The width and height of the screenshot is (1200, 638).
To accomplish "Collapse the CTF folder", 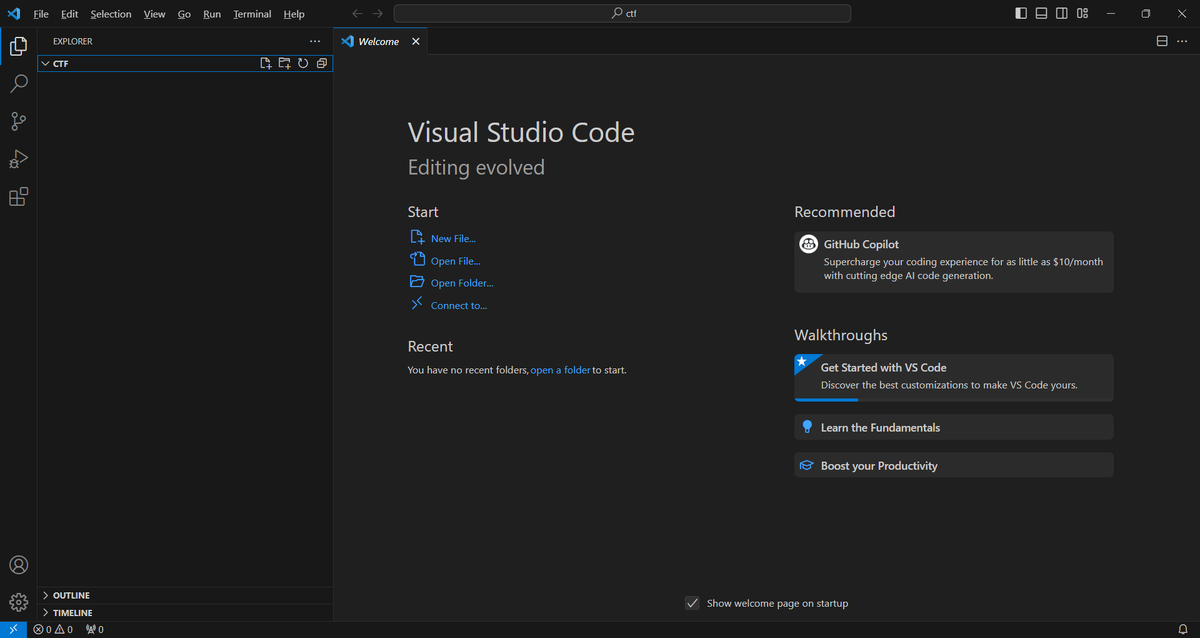I will [46, 63].
